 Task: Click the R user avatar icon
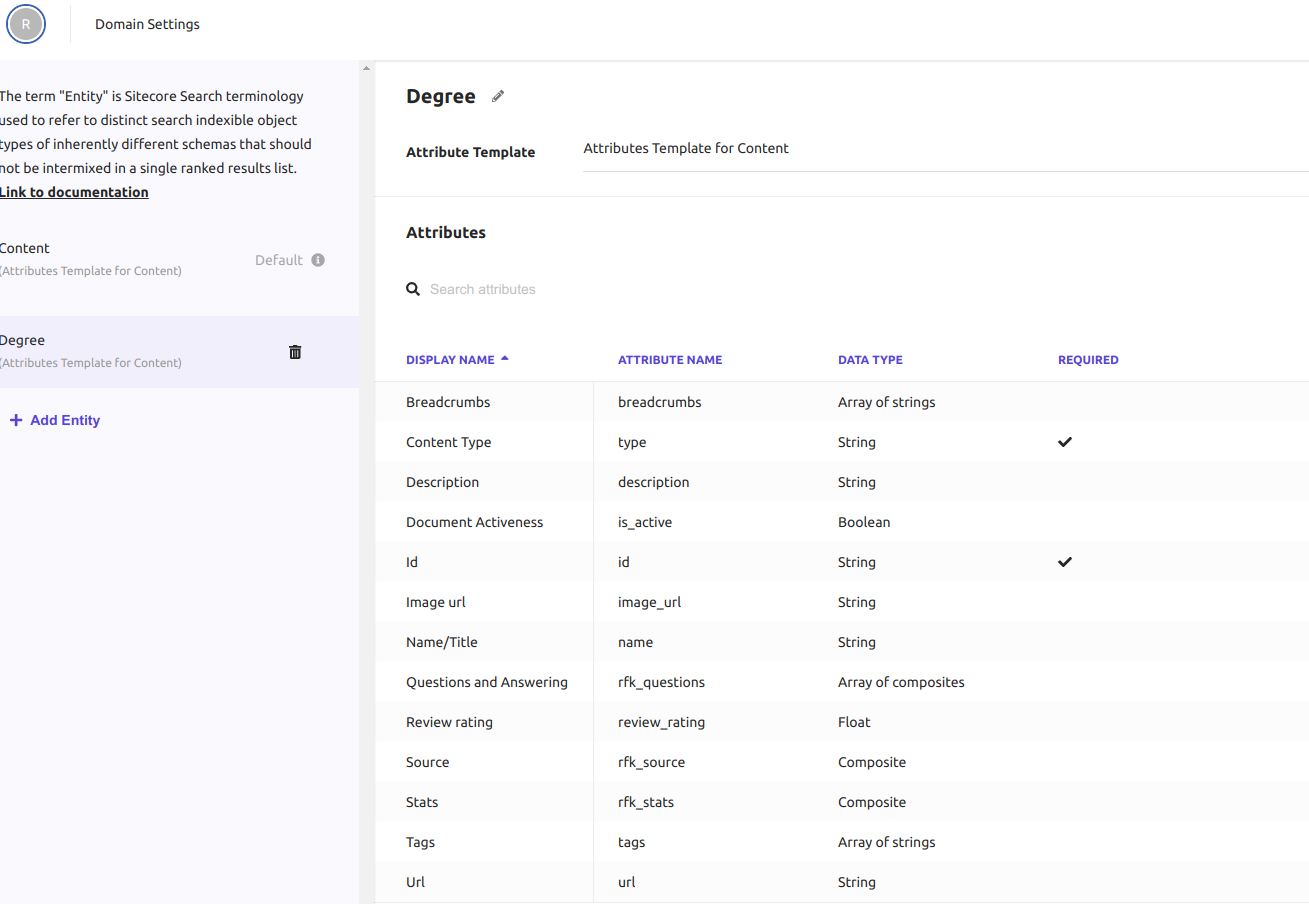tap(26, 24)
